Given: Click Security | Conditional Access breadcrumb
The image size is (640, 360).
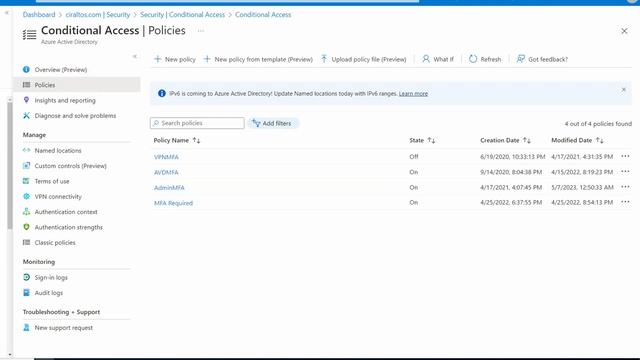Looking at the screenshot, I should click(x=182, y=15).
